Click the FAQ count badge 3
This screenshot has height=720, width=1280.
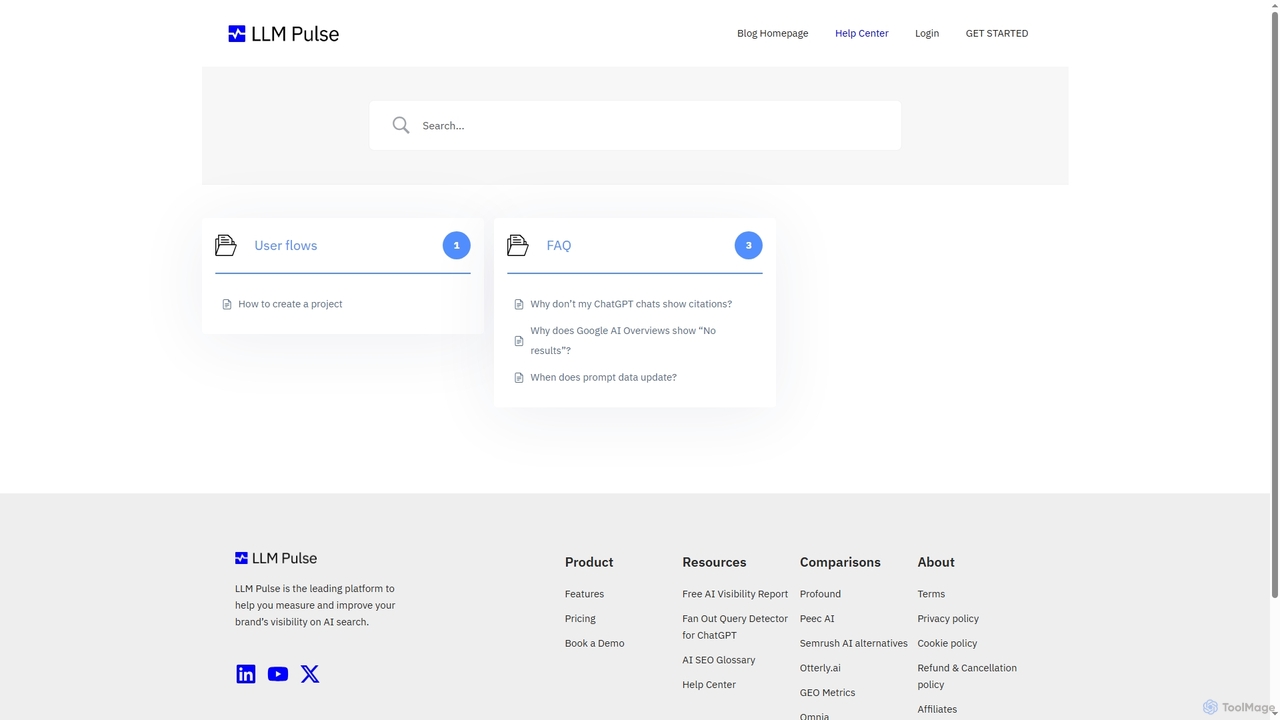pos(749,245)
